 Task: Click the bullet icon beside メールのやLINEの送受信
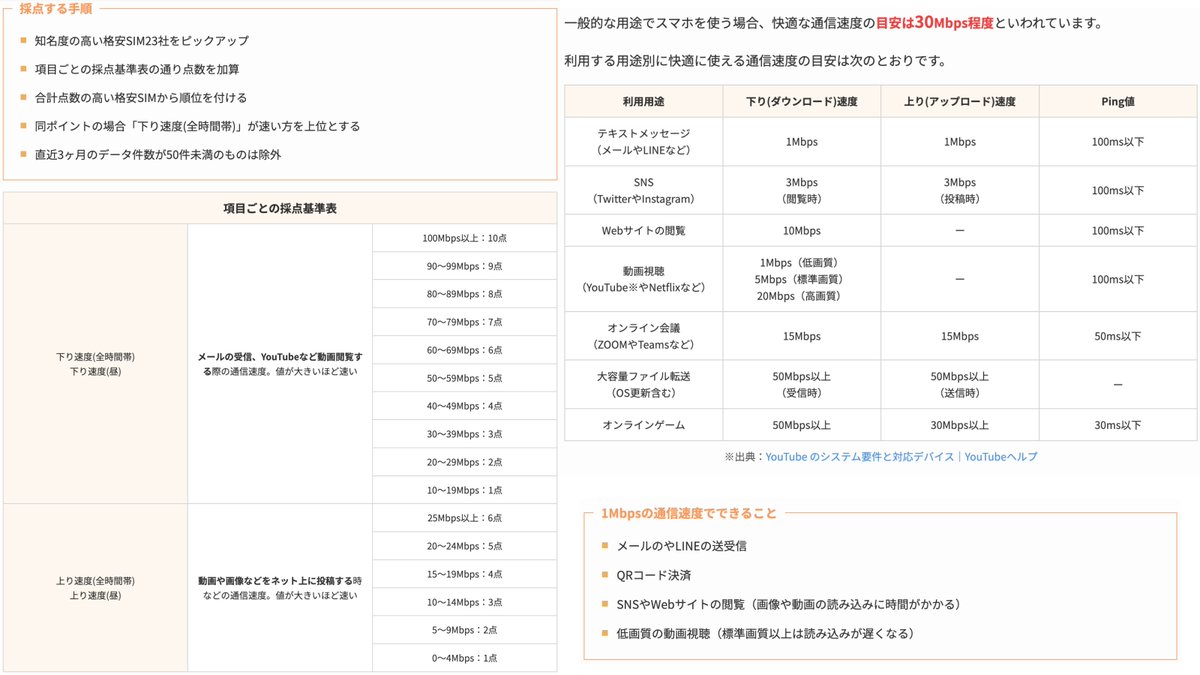(603, 548)
